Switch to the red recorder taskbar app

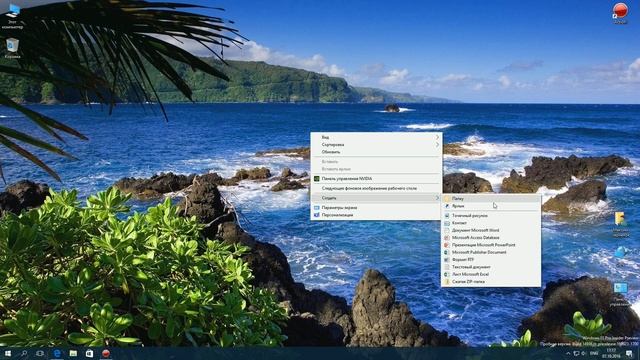pyautogui.click(x=106, y=353)
